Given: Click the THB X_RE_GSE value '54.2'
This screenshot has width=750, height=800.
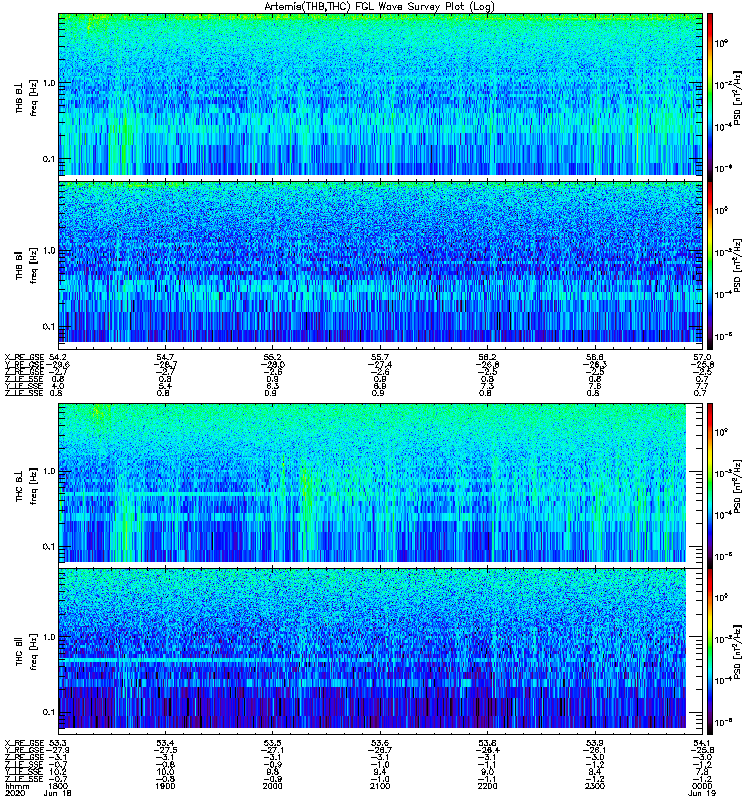Looking at the screenshot, I should 57,357.
